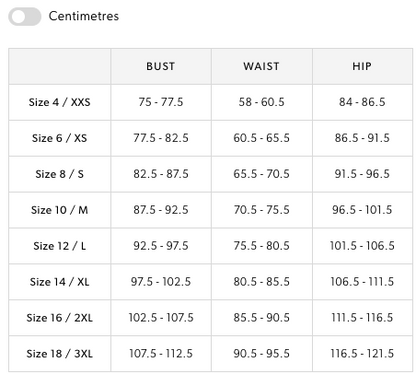Click hip value 116.5 - 121.5
The width and height of the screenshot is (416, 374).
362,354
